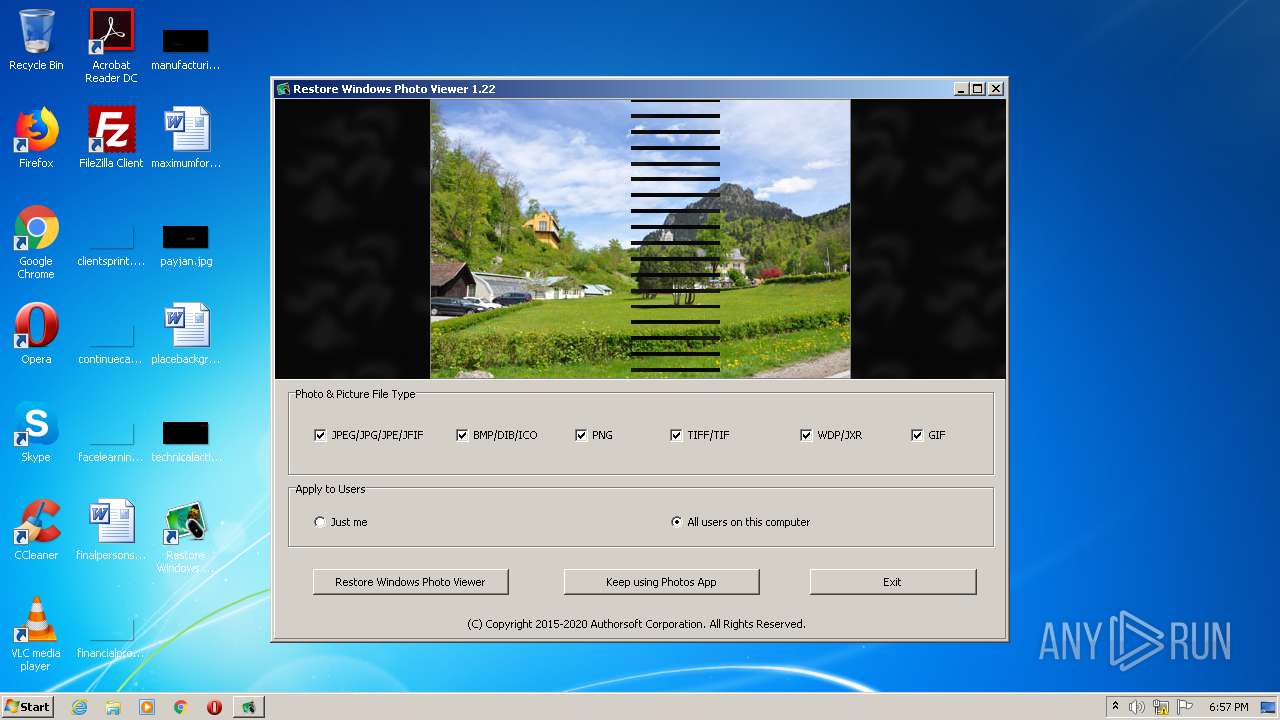Open maximumfor... Word document
Image resolution: width=1280 pixels, height=720 pixels.
[186, 138]
